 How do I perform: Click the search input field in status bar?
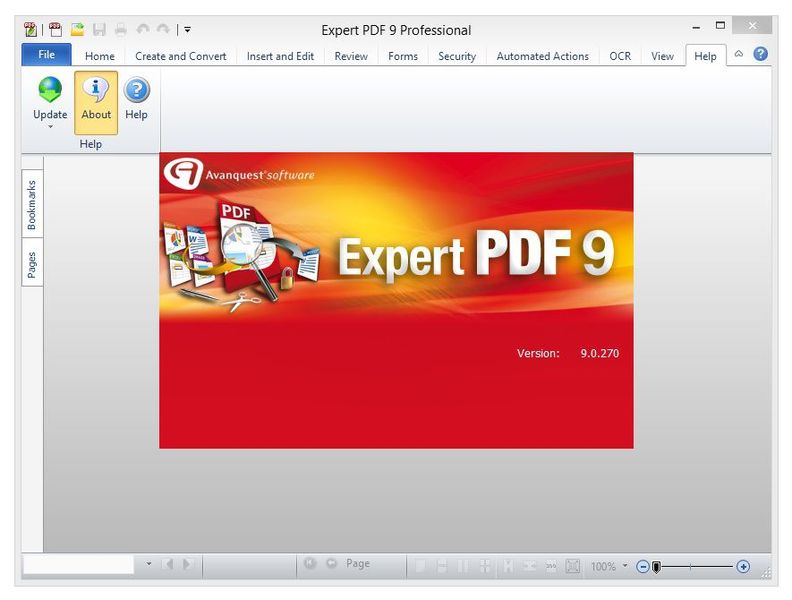tap(78, 564)
